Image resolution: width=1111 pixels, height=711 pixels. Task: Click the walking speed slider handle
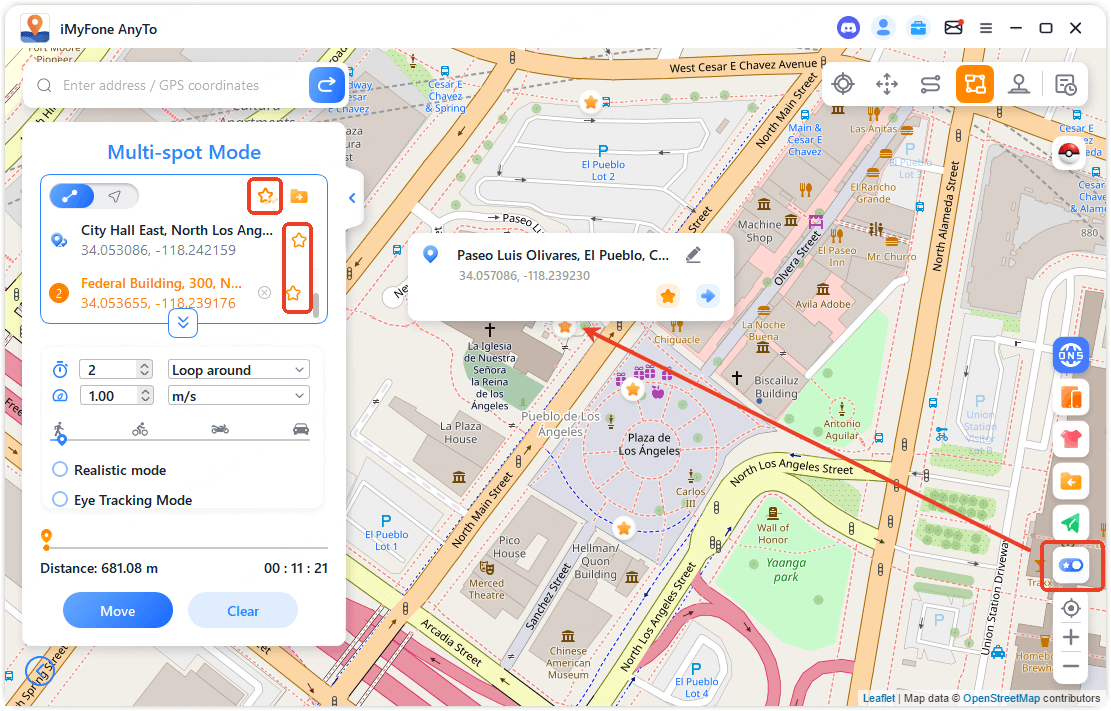click(60, 438)
